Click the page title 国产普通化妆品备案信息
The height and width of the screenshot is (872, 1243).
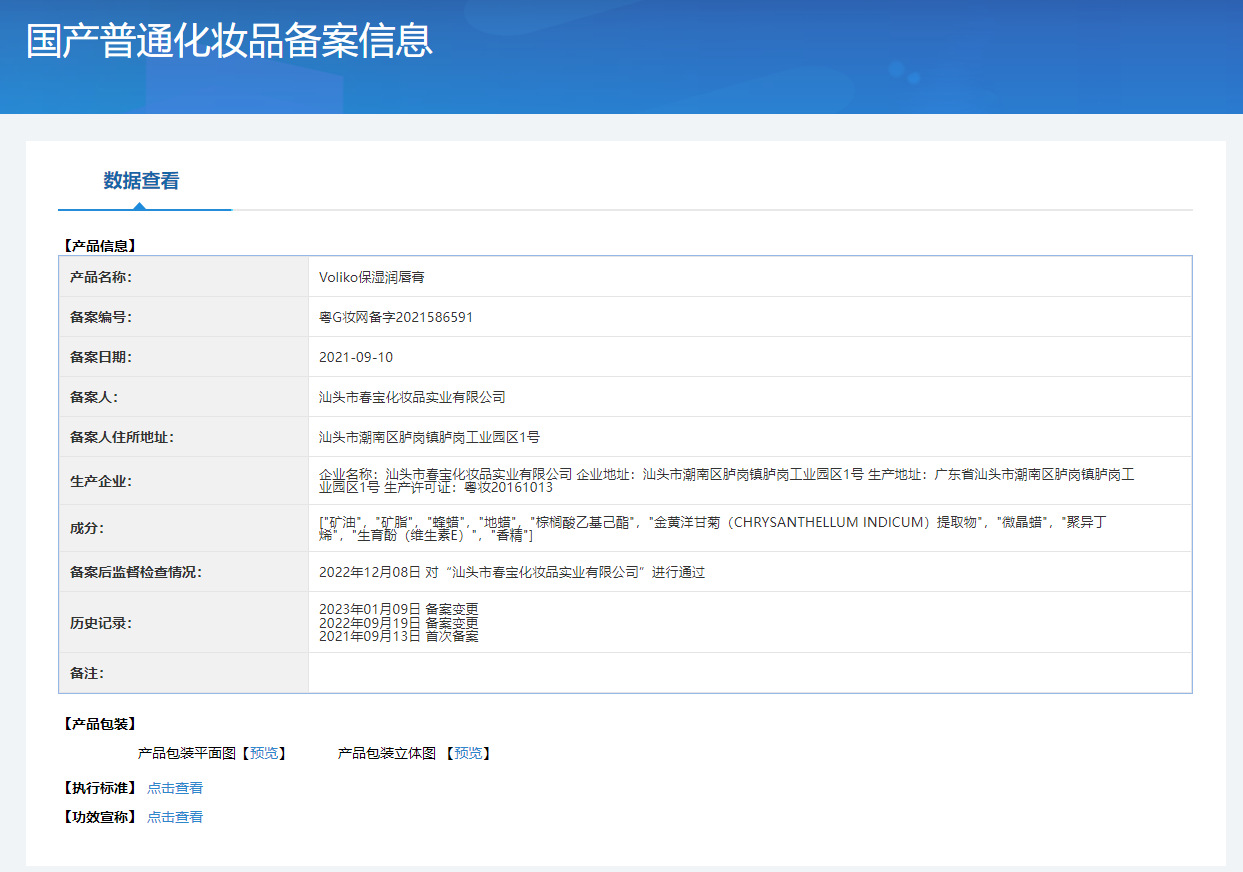coord(229,42)
